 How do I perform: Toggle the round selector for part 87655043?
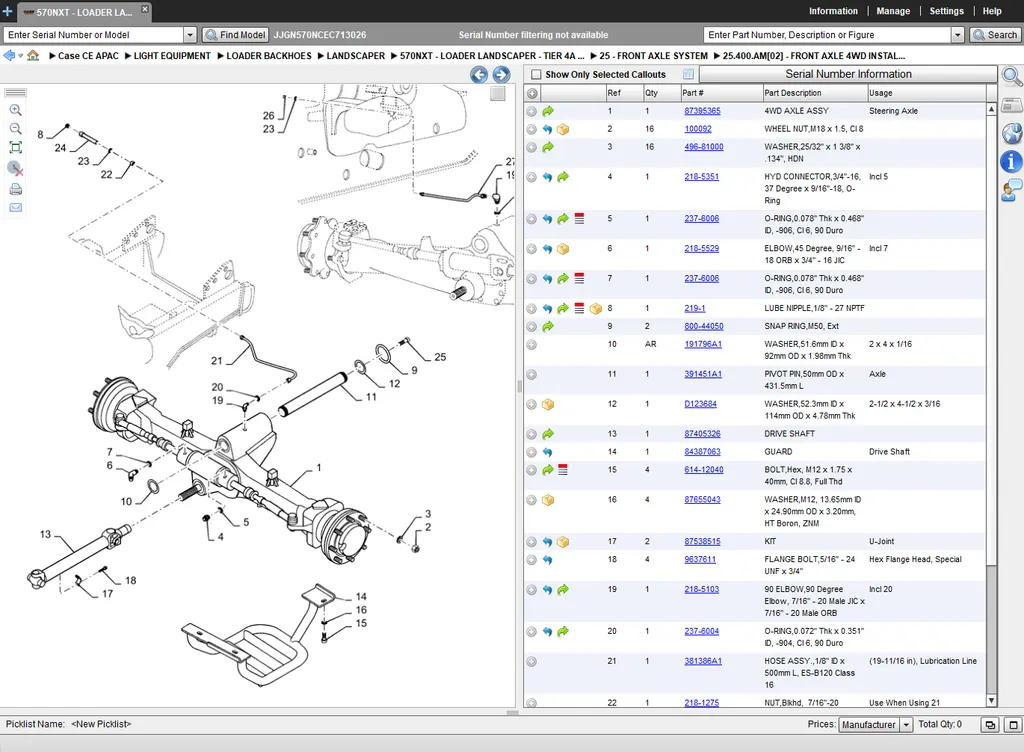point(532,500)
